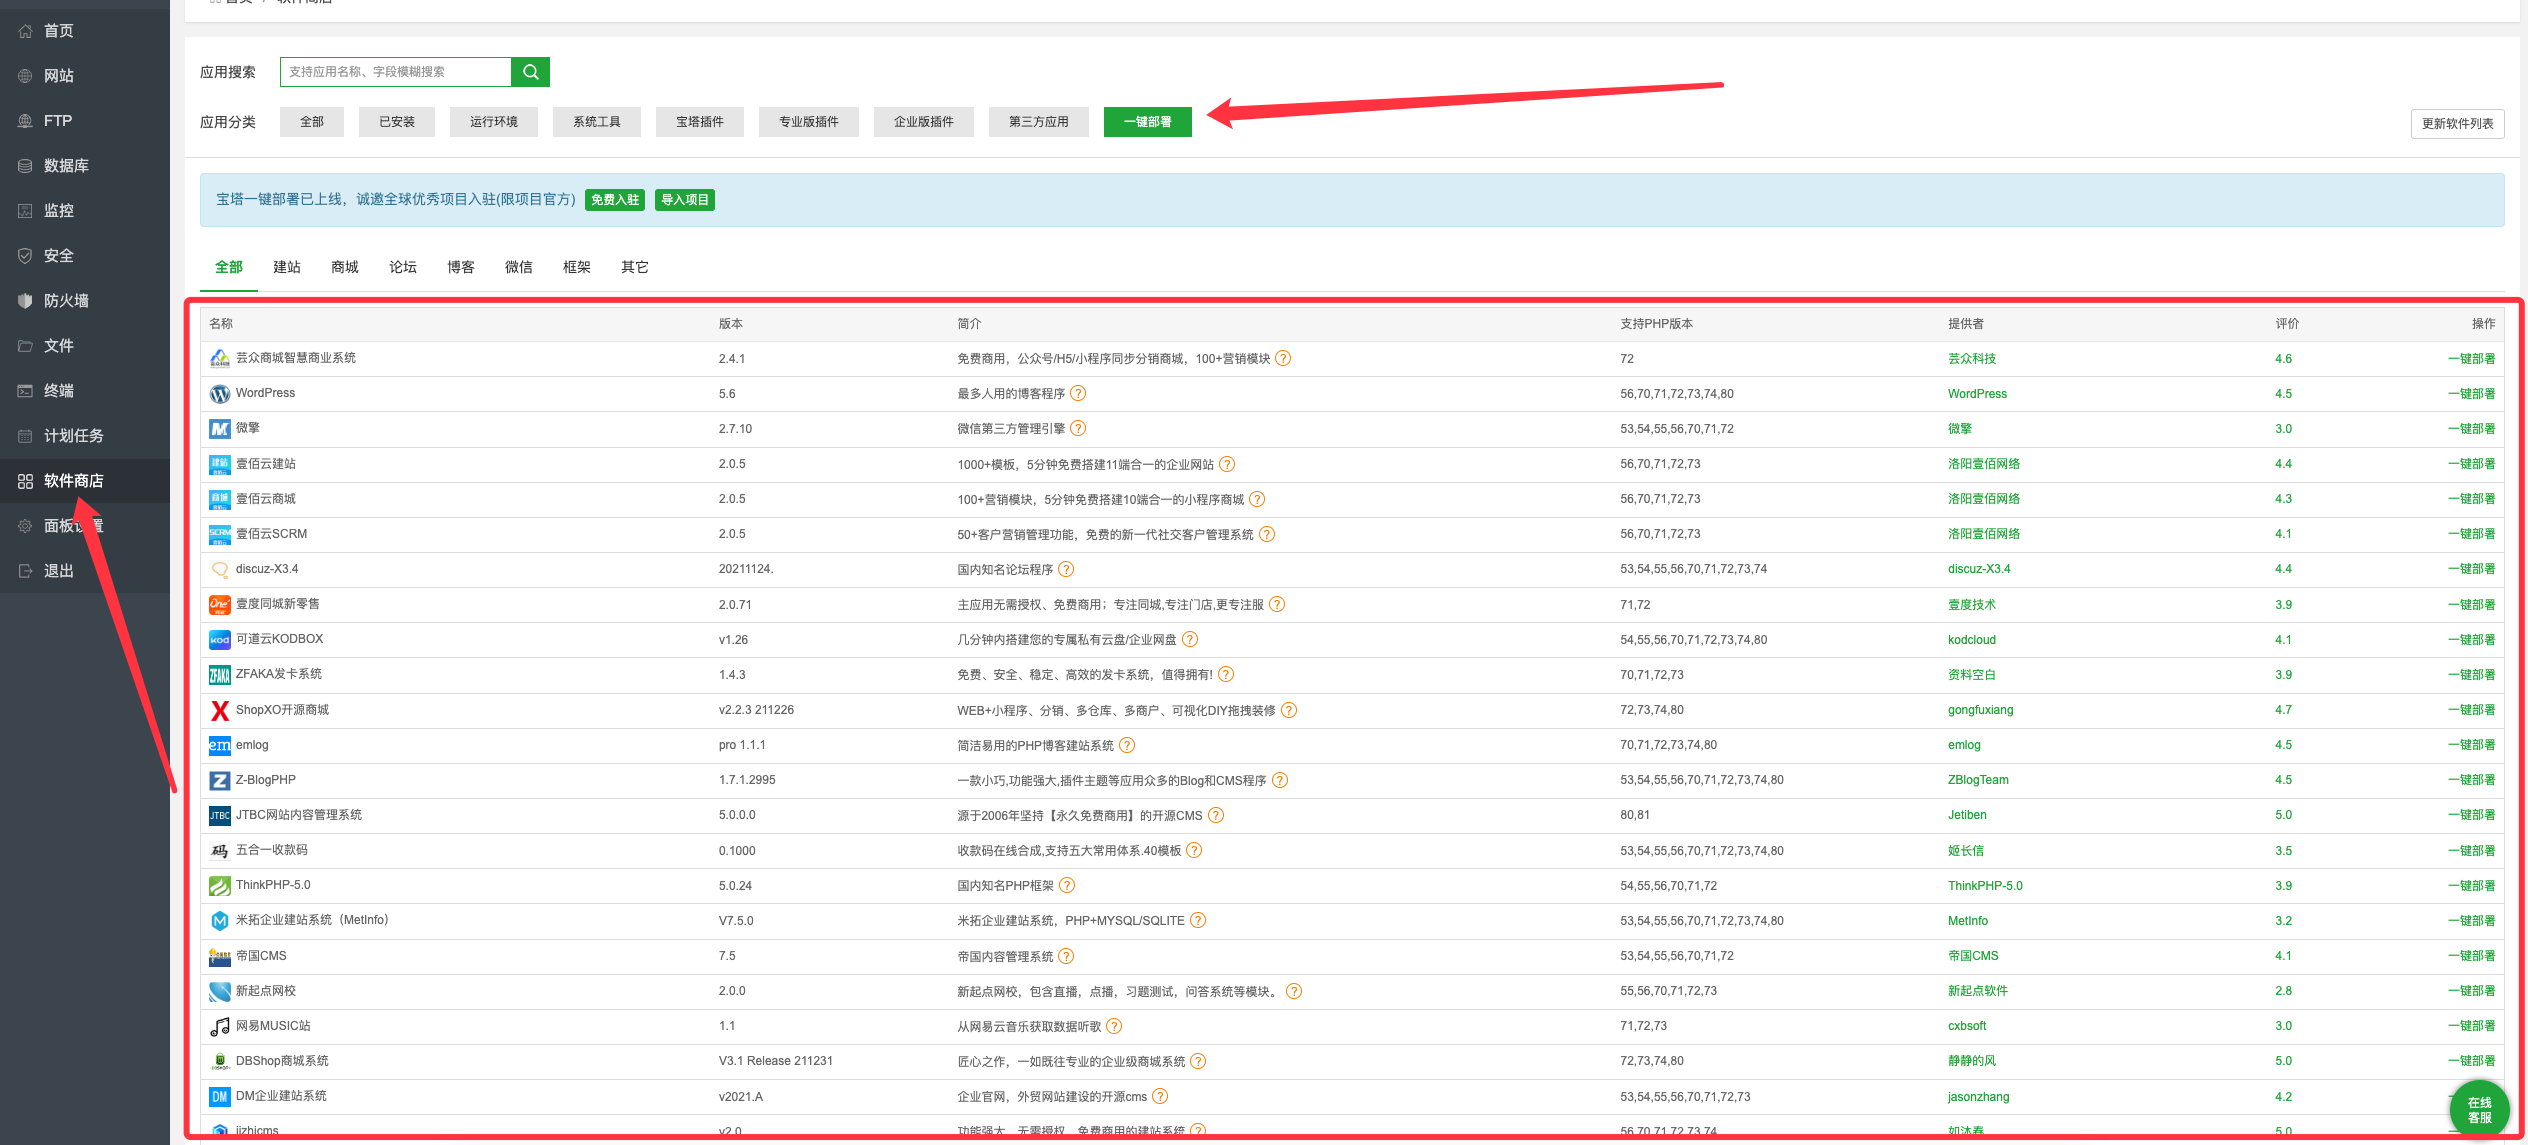Select the 建站 category tab

(287, 267)
